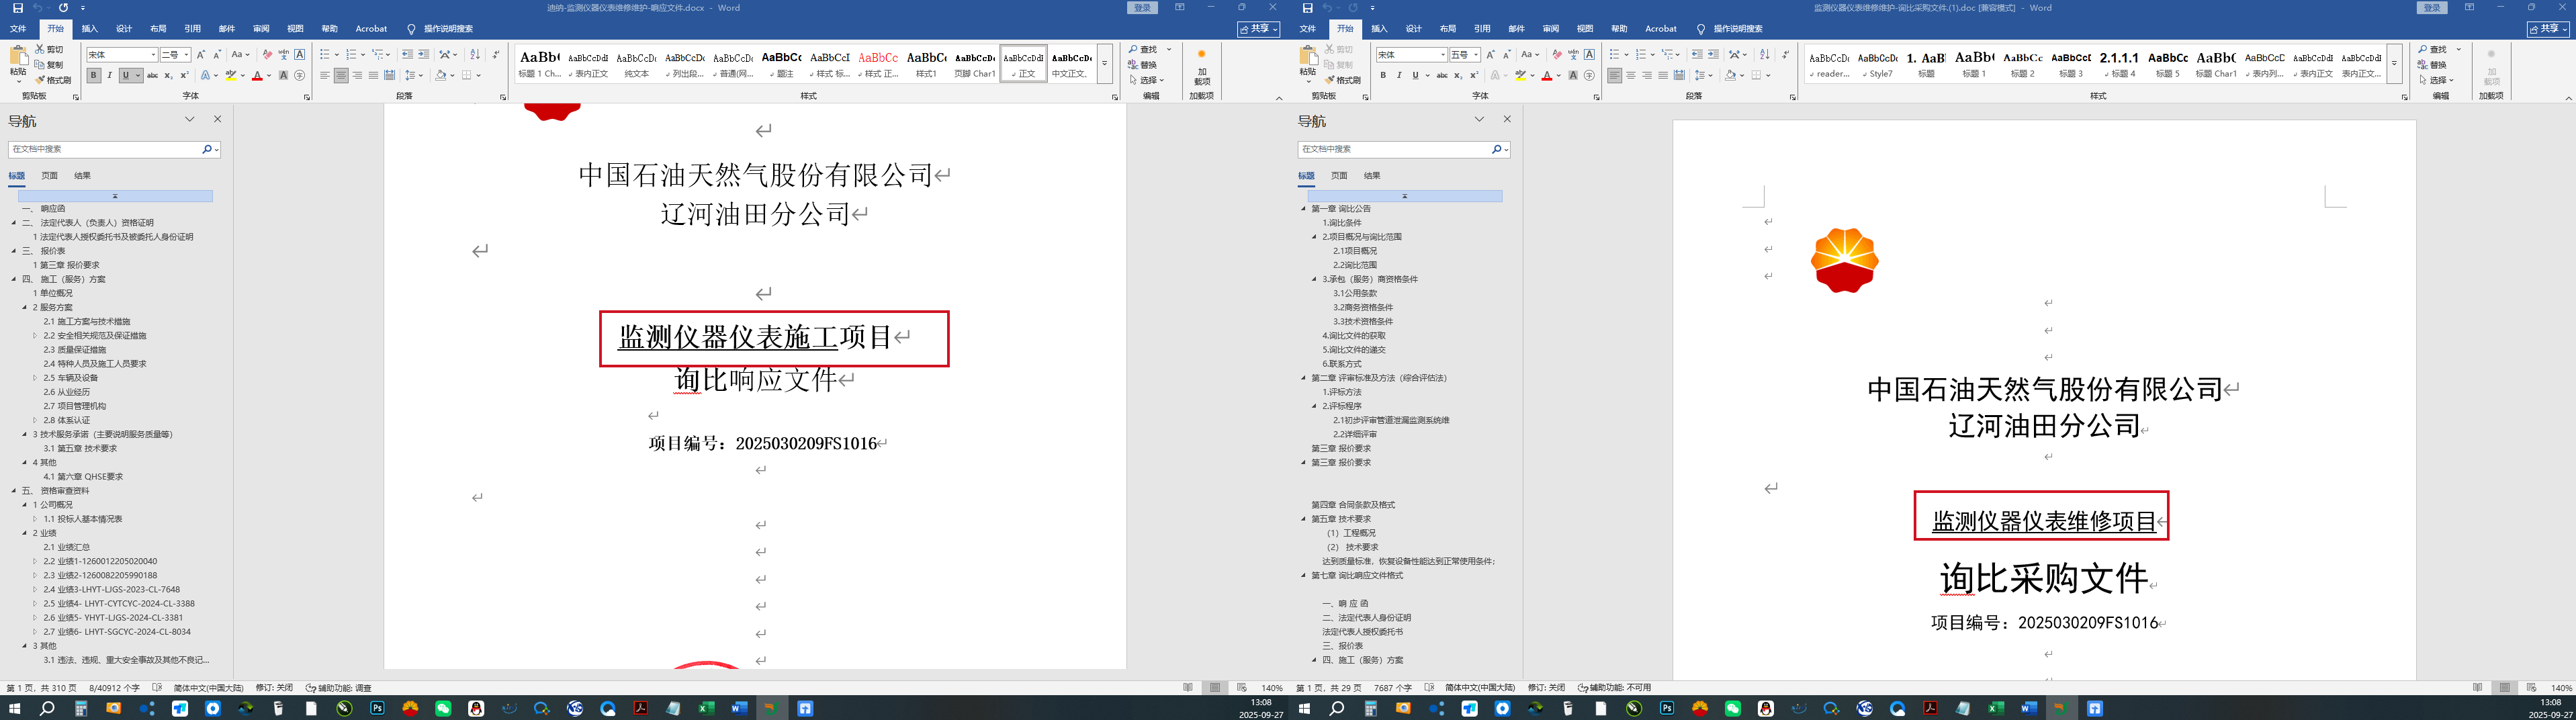This screenshot has height=720, width=2576.
Task: Apply strikethrough in left Word window
Action: click(152, 75)
